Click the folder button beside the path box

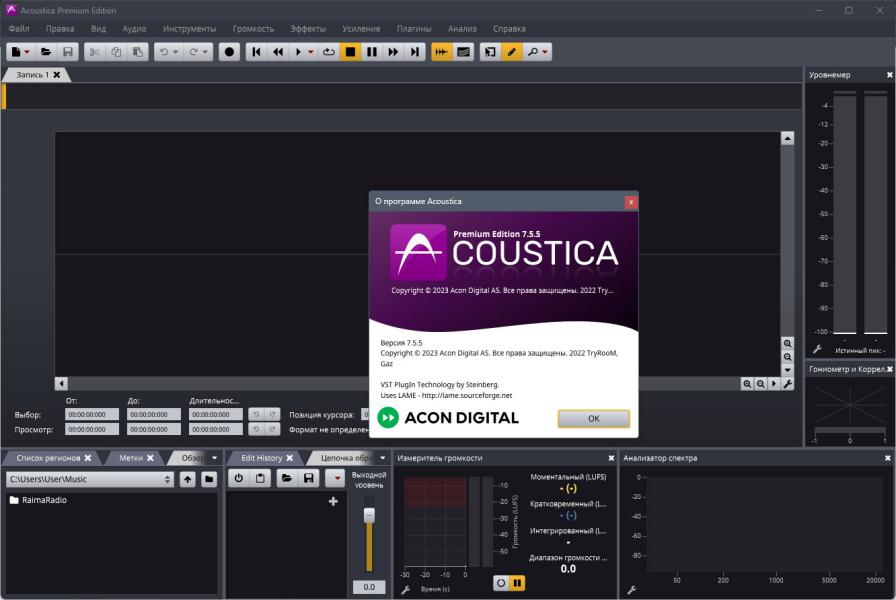click(209, 479)
